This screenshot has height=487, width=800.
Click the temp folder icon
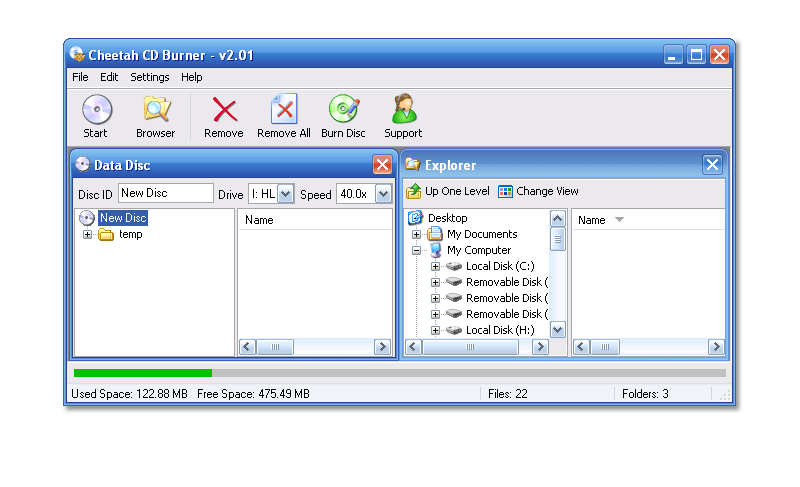pyautogui.click(x=106, y=235)
